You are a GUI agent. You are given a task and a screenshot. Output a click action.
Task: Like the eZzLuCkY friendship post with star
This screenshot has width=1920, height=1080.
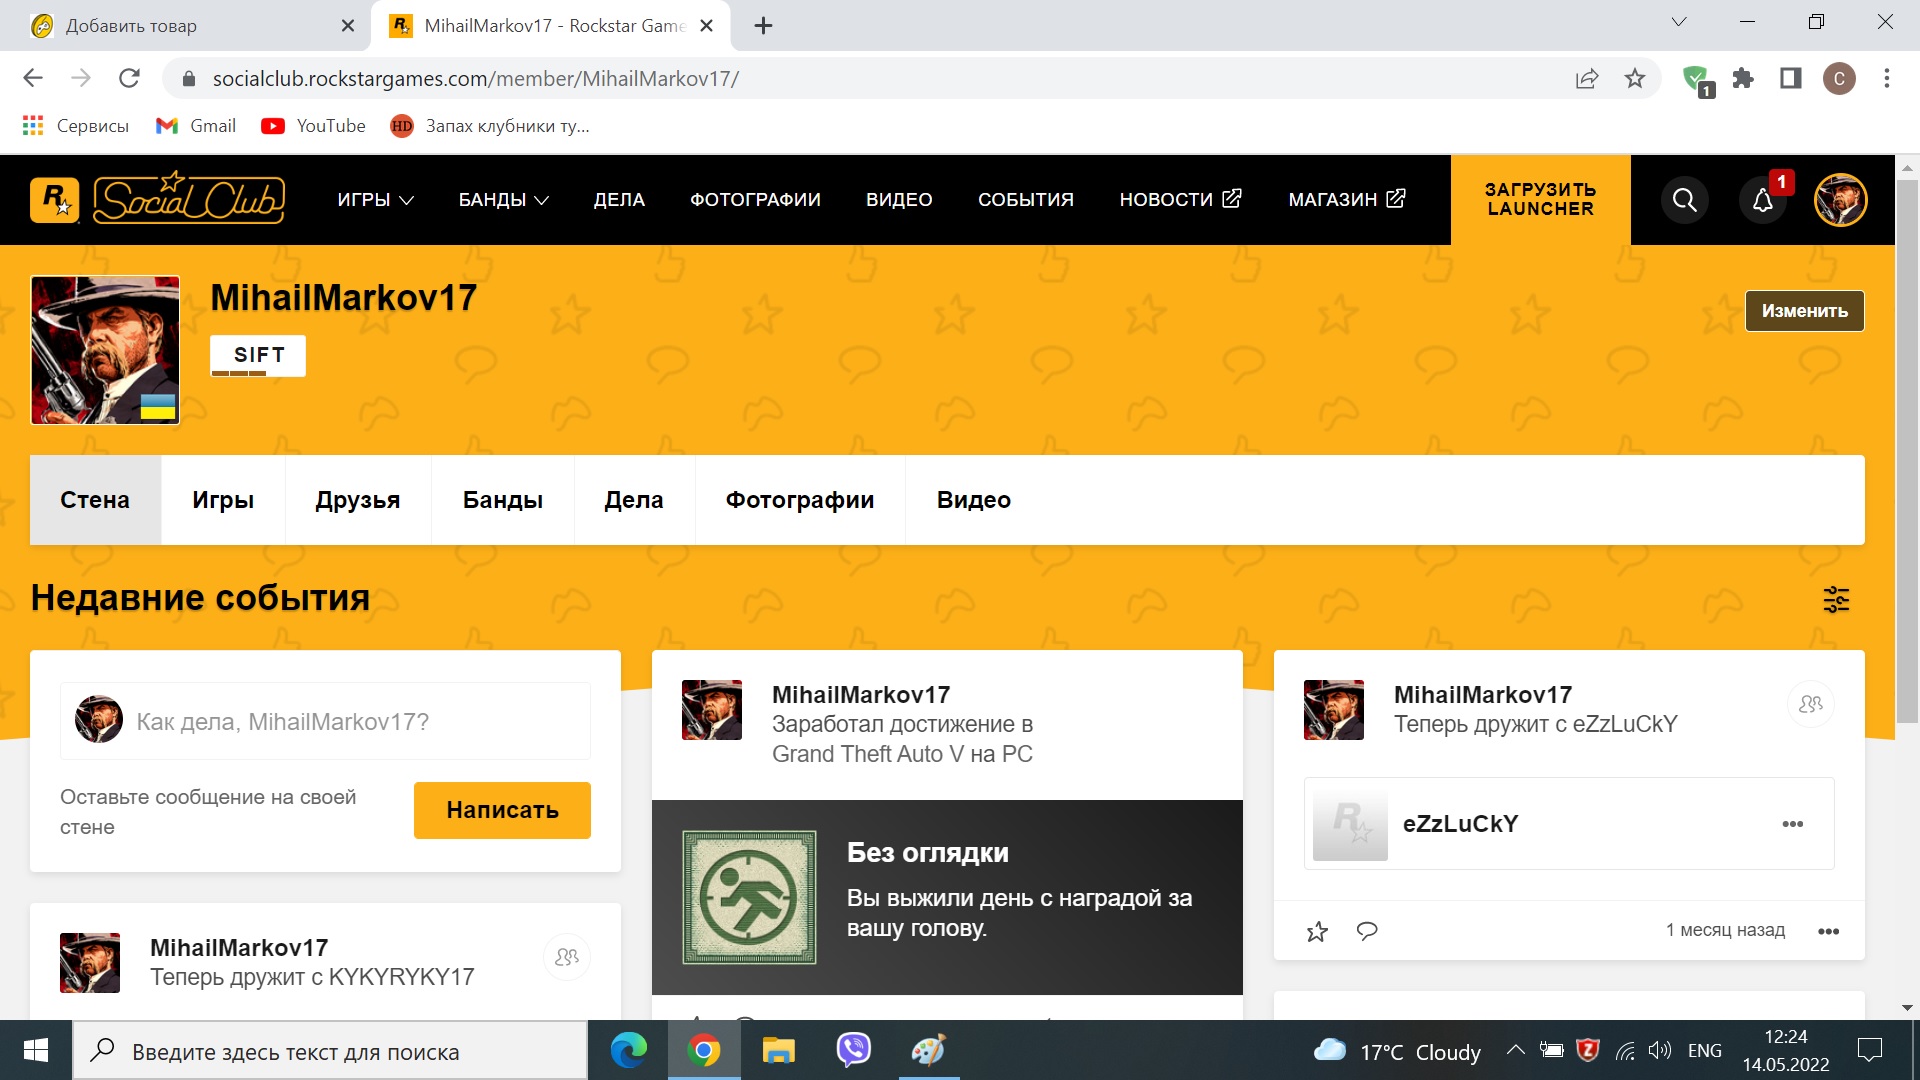[x=1317, y=931]
